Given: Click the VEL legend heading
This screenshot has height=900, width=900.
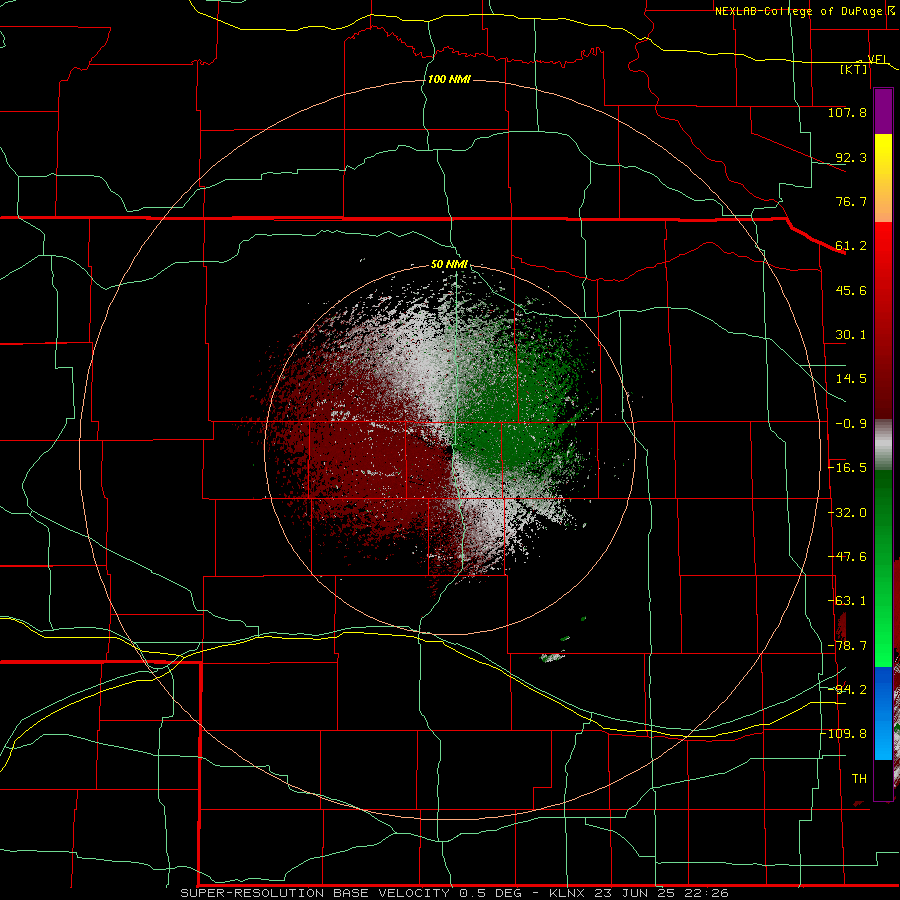Looking at the screenshot, I should click(878, 60).
